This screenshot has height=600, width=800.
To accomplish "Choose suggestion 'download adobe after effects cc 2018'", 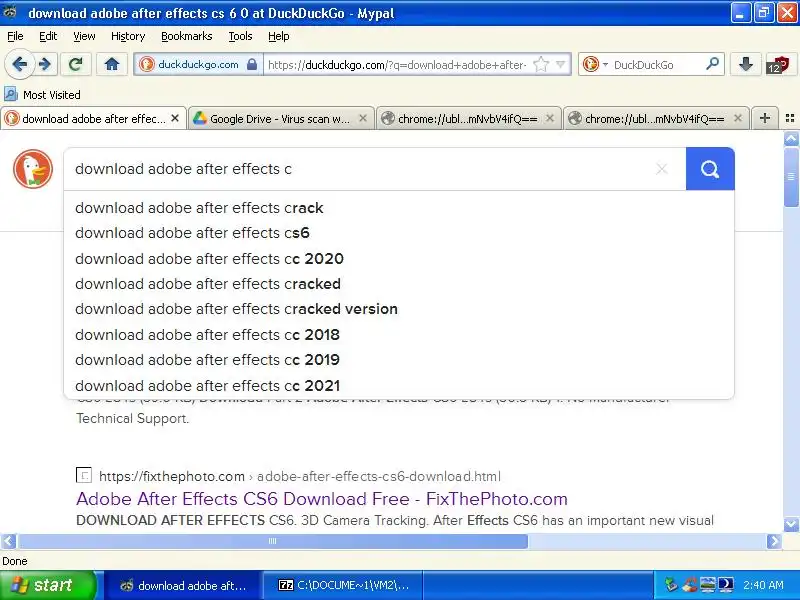I will 399,334.
